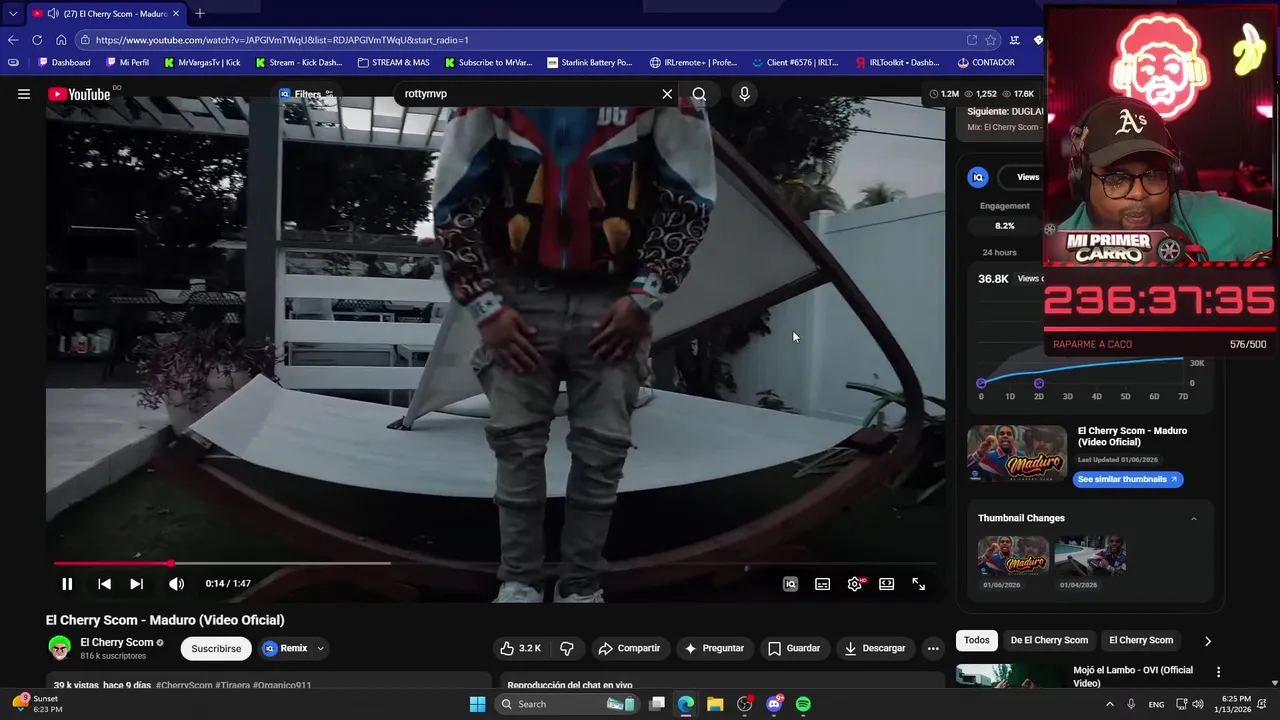Bookmark this page with the star
The image size is (1280, 720).
(991, 40)
